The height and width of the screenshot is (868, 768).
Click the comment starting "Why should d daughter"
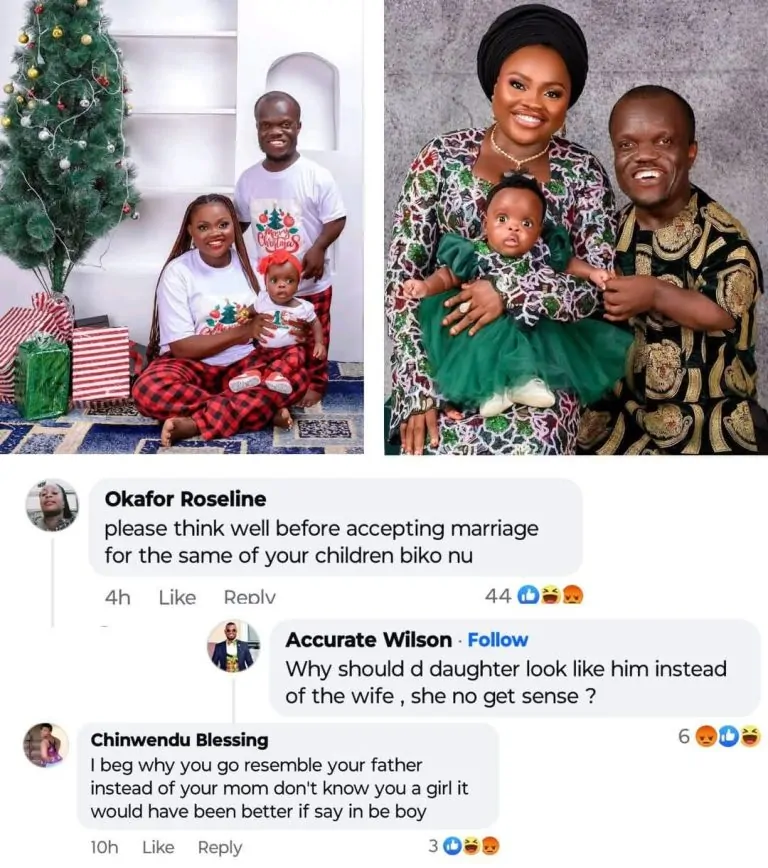click(506, 682)
